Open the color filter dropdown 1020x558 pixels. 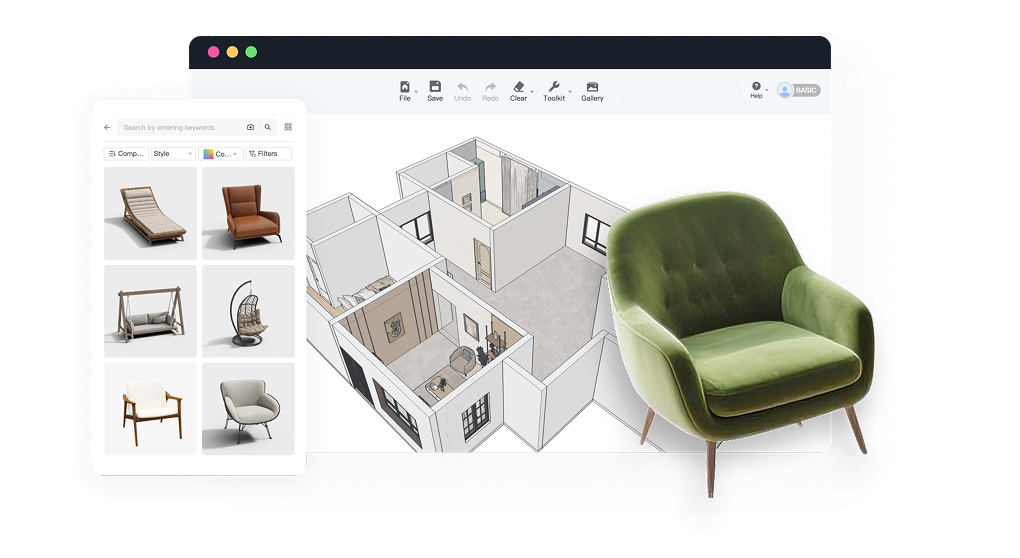[x=221, y=154]
